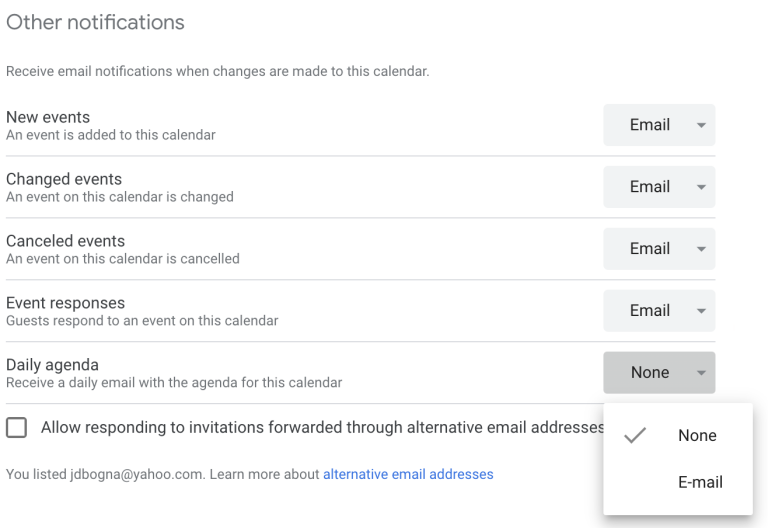Choose the None option in open menu
This screenshot has height=528, width=768.
(697, 436)
